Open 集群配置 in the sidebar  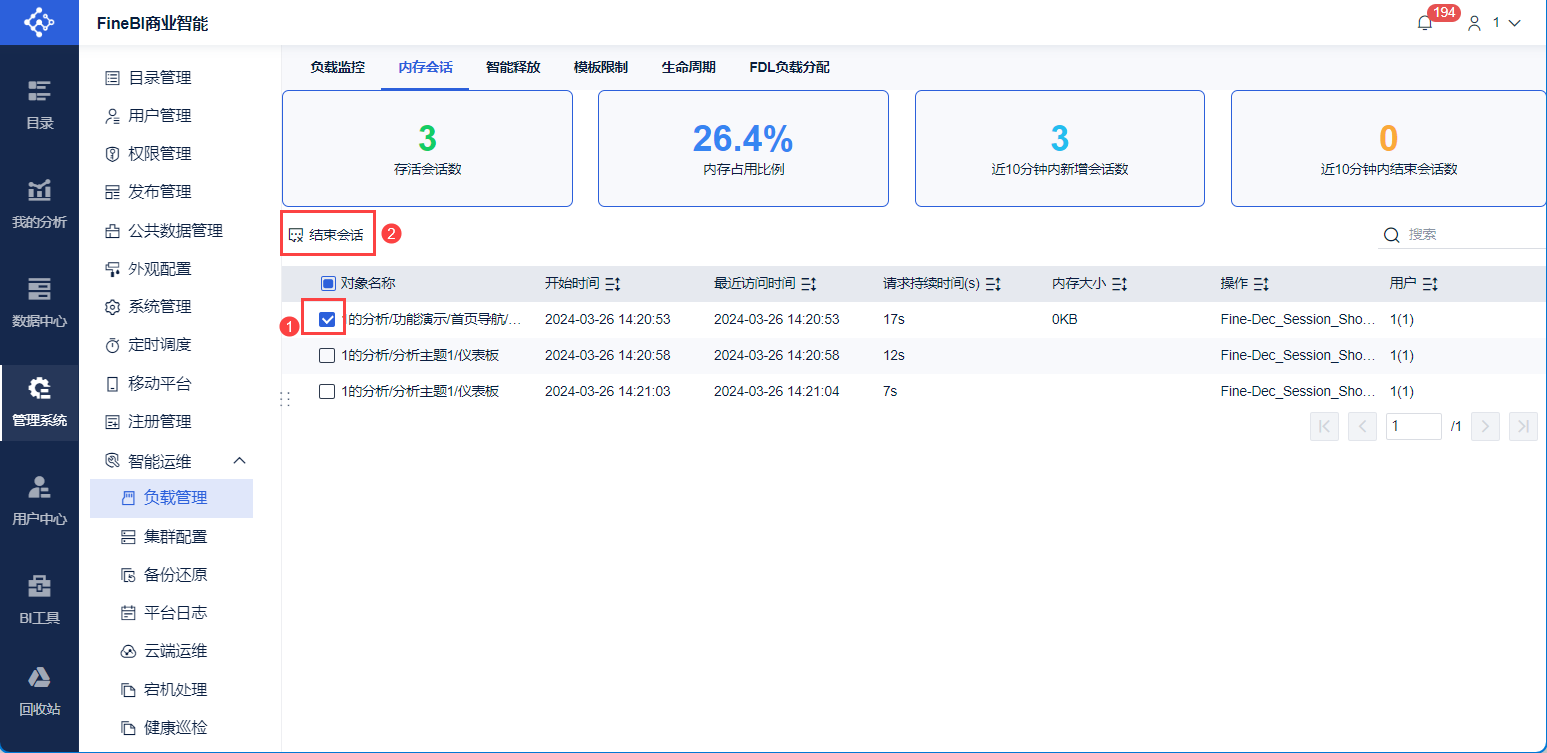(175, 537)
